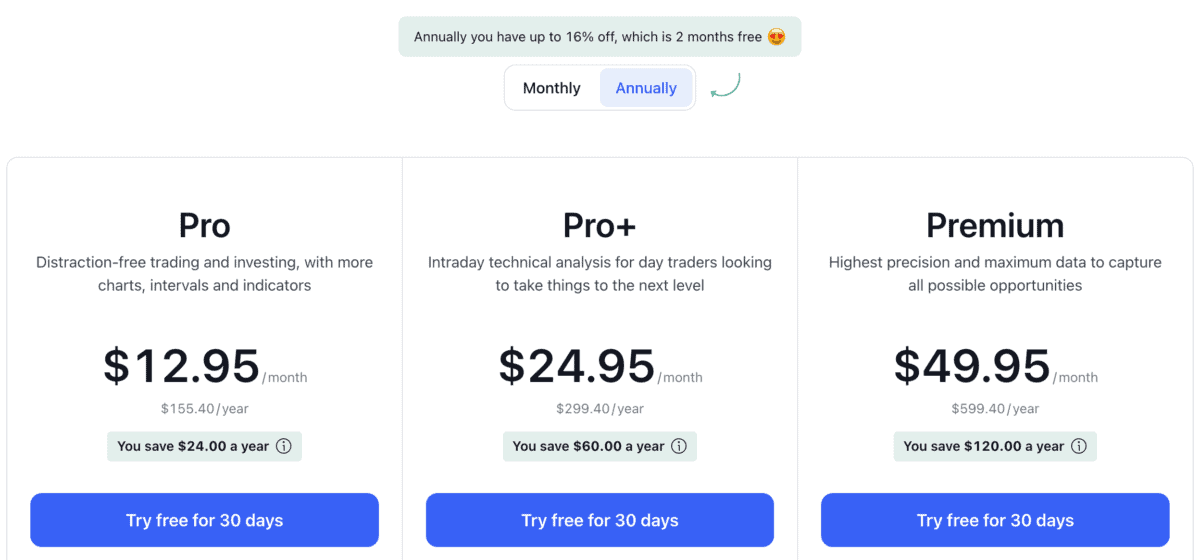Try Pro+ free for 30 days
Image resolution: width=1200 pixels, height=560 pixels.
click(600, 520)
